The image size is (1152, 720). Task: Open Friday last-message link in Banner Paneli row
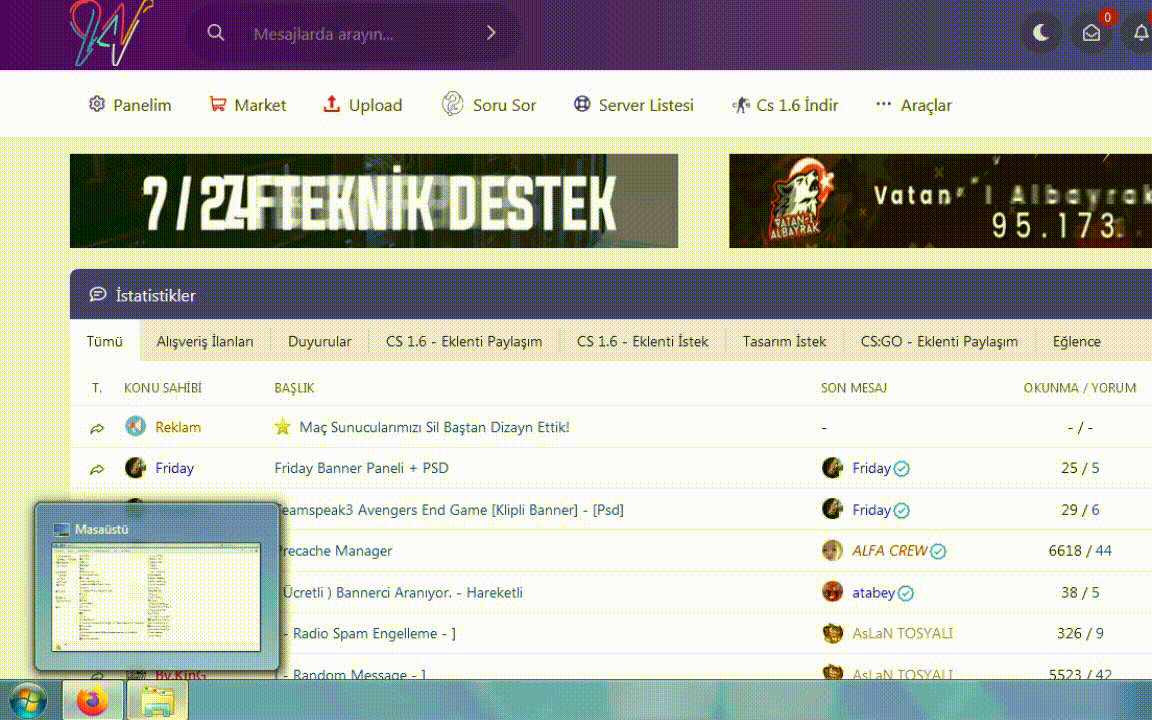[871, 468]
